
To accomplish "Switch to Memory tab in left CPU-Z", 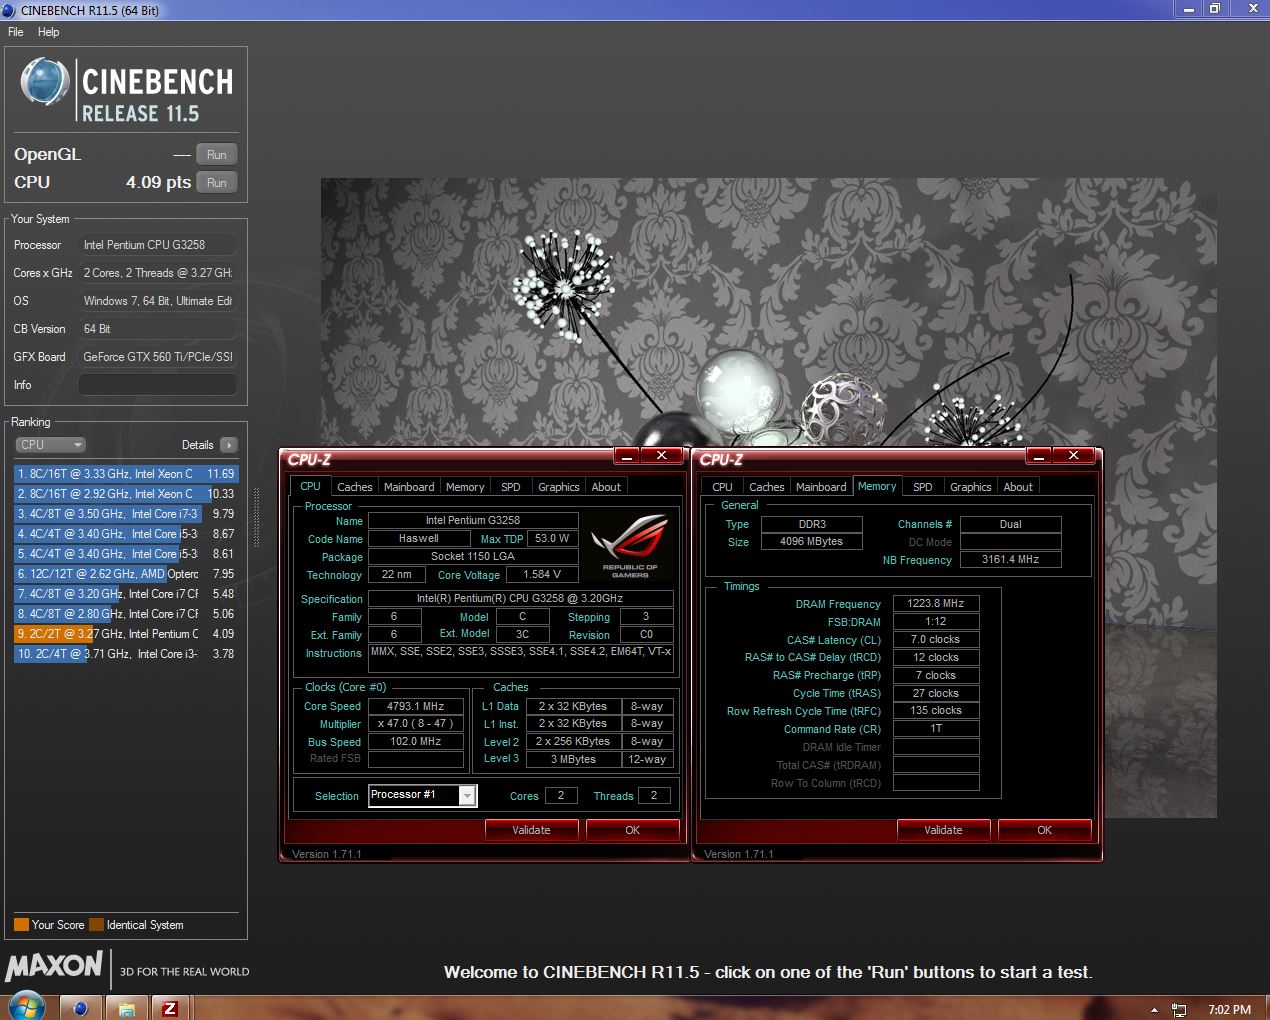I will (x=465, y=487).
